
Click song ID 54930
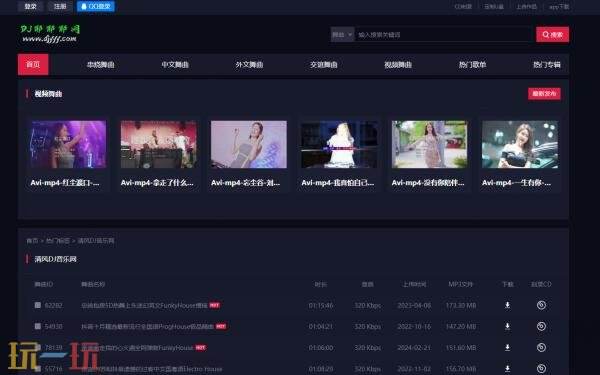click(53, 326)
